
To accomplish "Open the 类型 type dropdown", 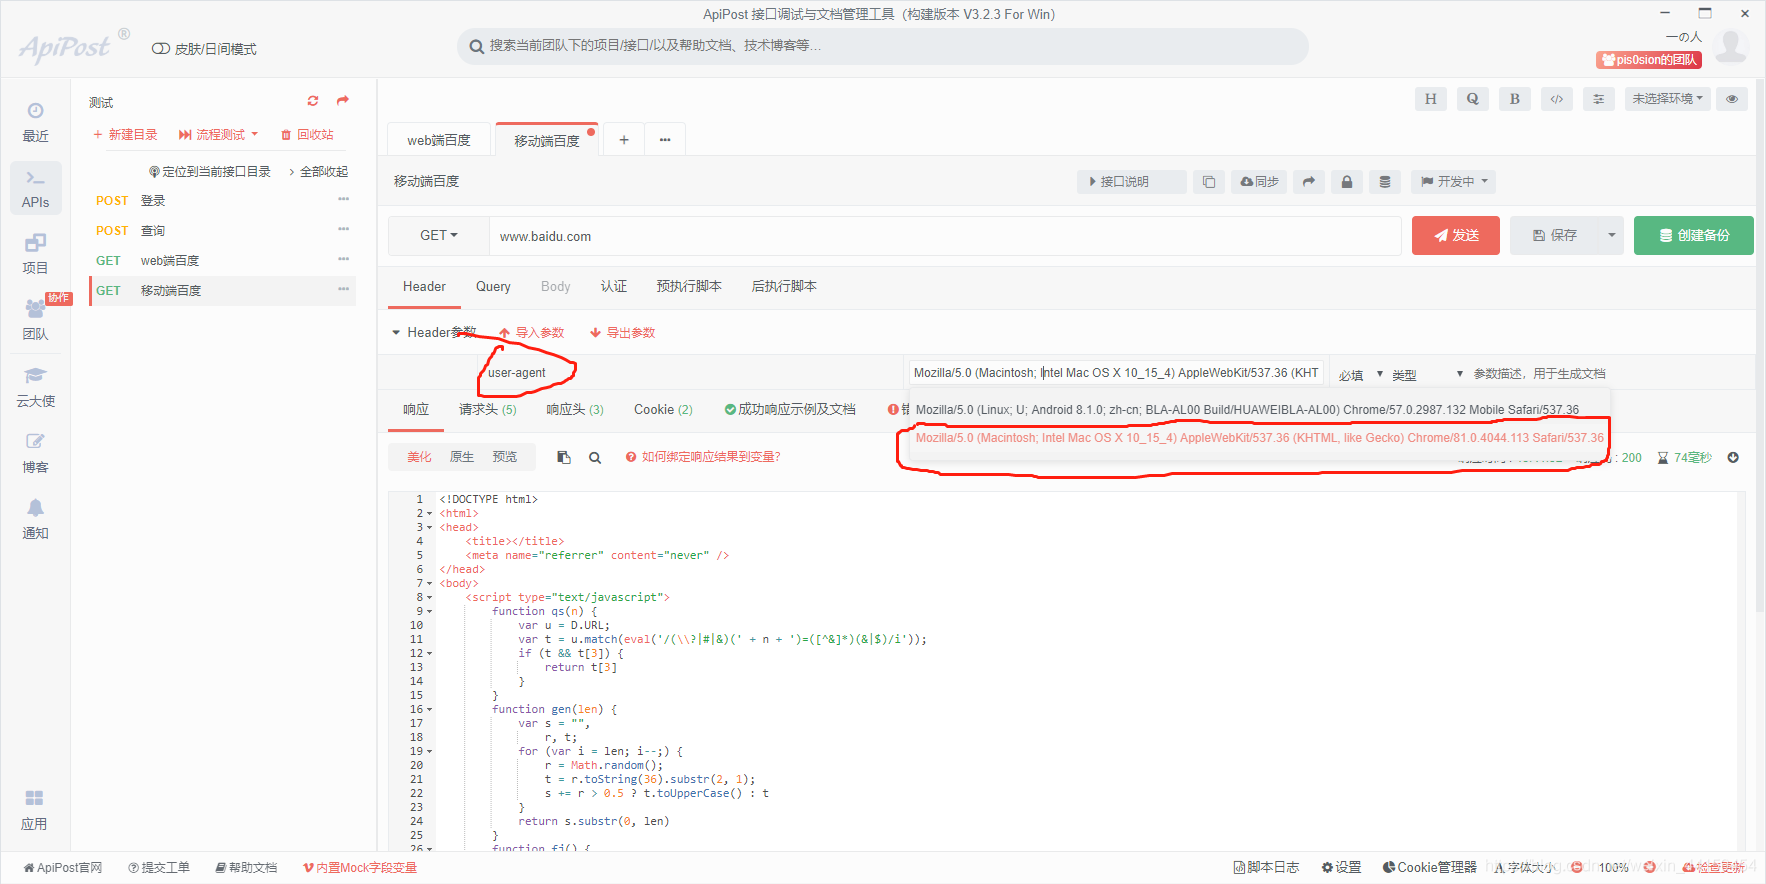I will coord(1427,374).
